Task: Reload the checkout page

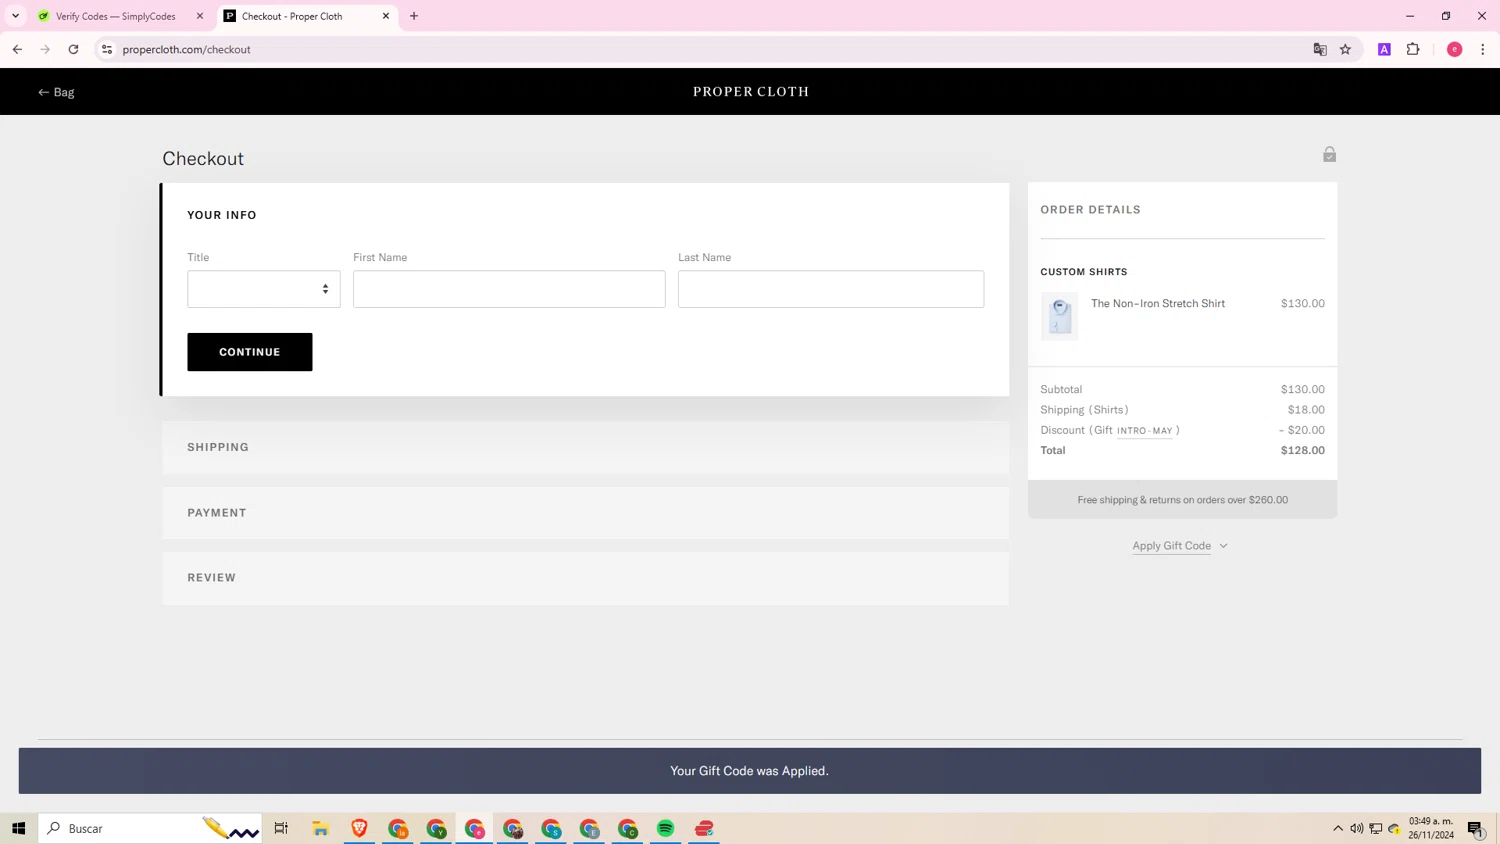Action: pos(73,49)
